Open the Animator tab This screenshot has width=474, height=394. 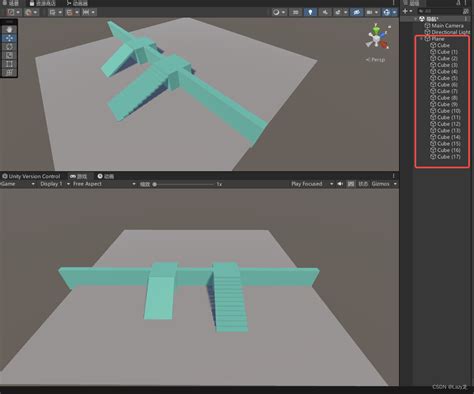coord(77,3)
